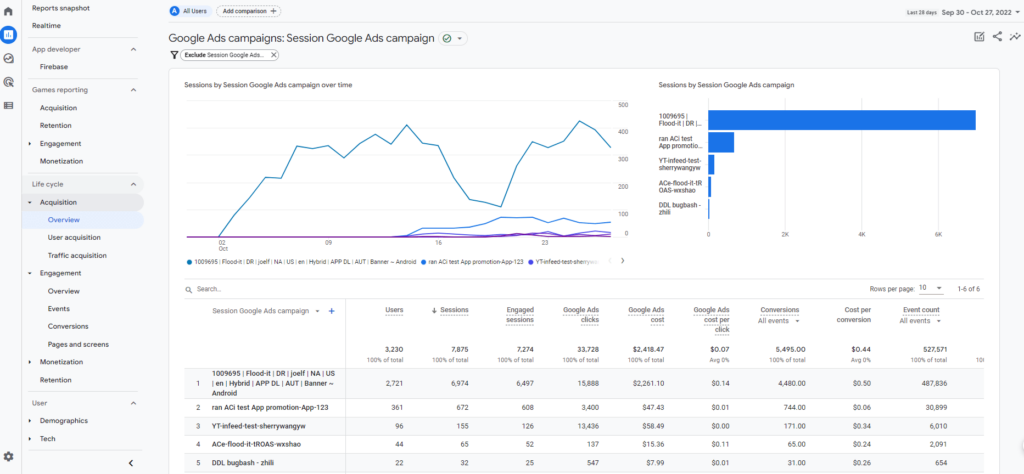Open the Session Google Ads campaign dimension dropdown
Image resolution: width=1024 pixels, height=474 pixels.
(266, 311)
